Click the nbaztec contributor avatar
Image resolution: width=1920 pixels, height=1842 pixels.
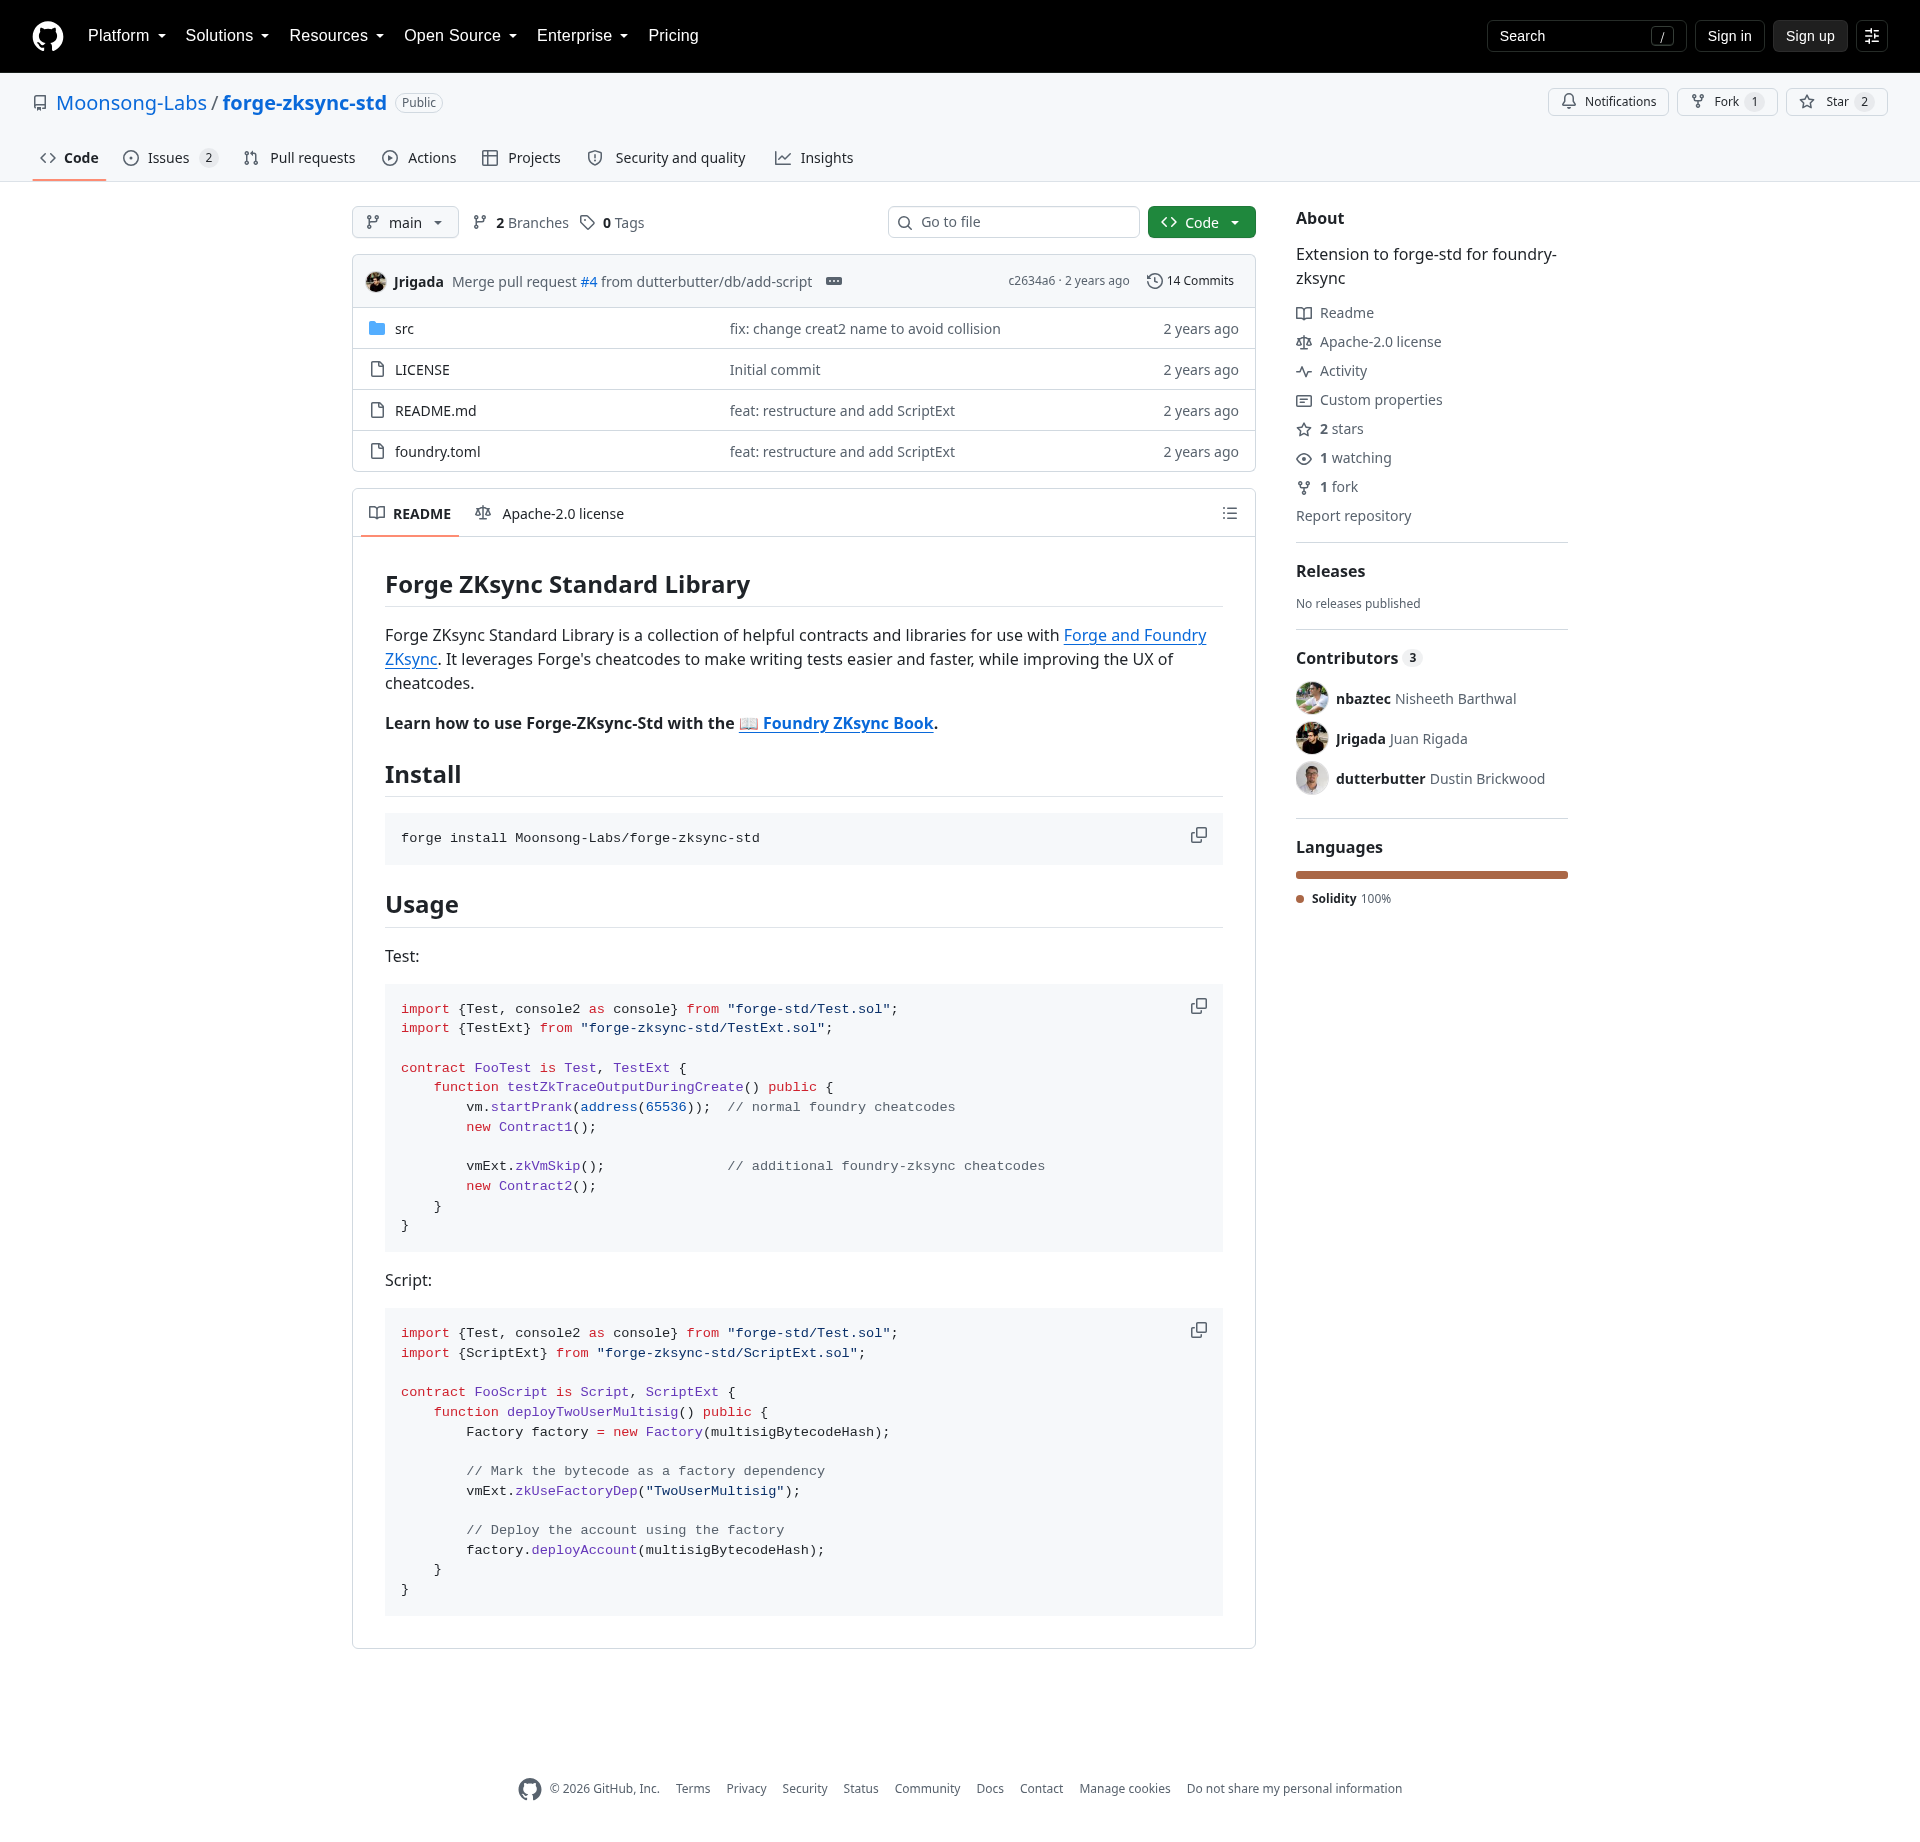point(1312,698)
